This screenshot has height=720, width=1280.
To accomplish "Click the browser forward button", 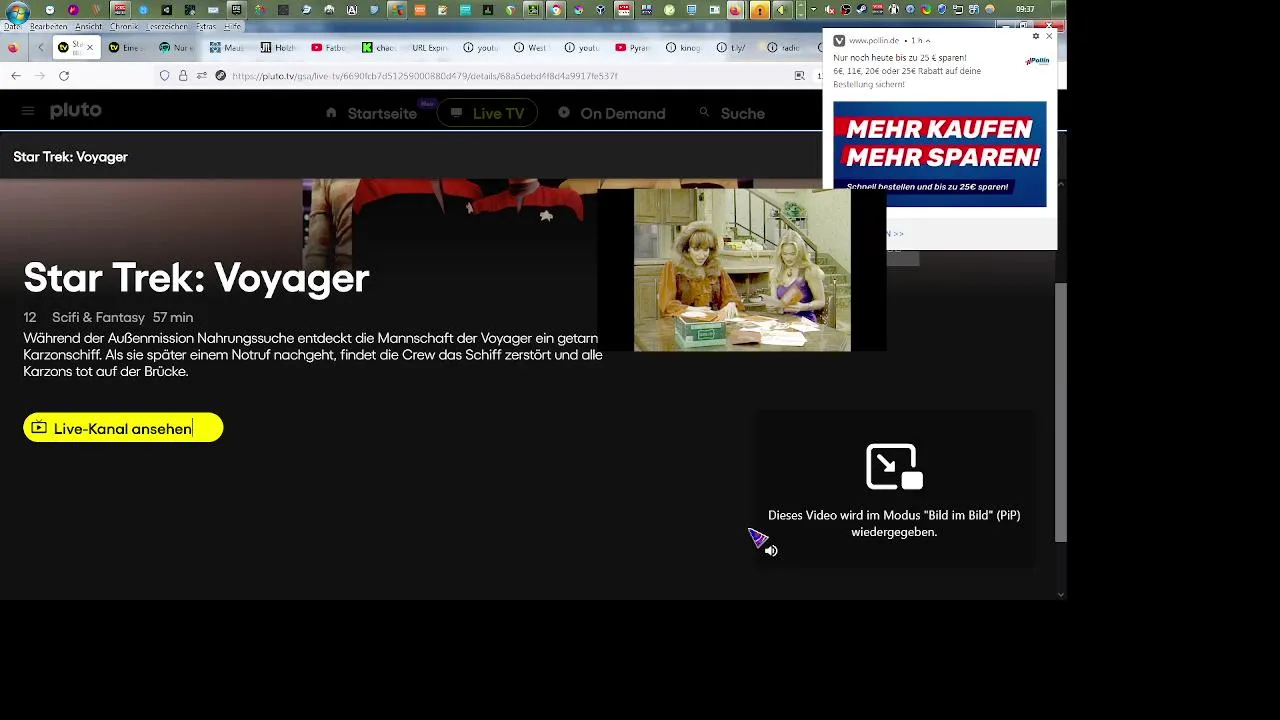I will tap(40, 75).
